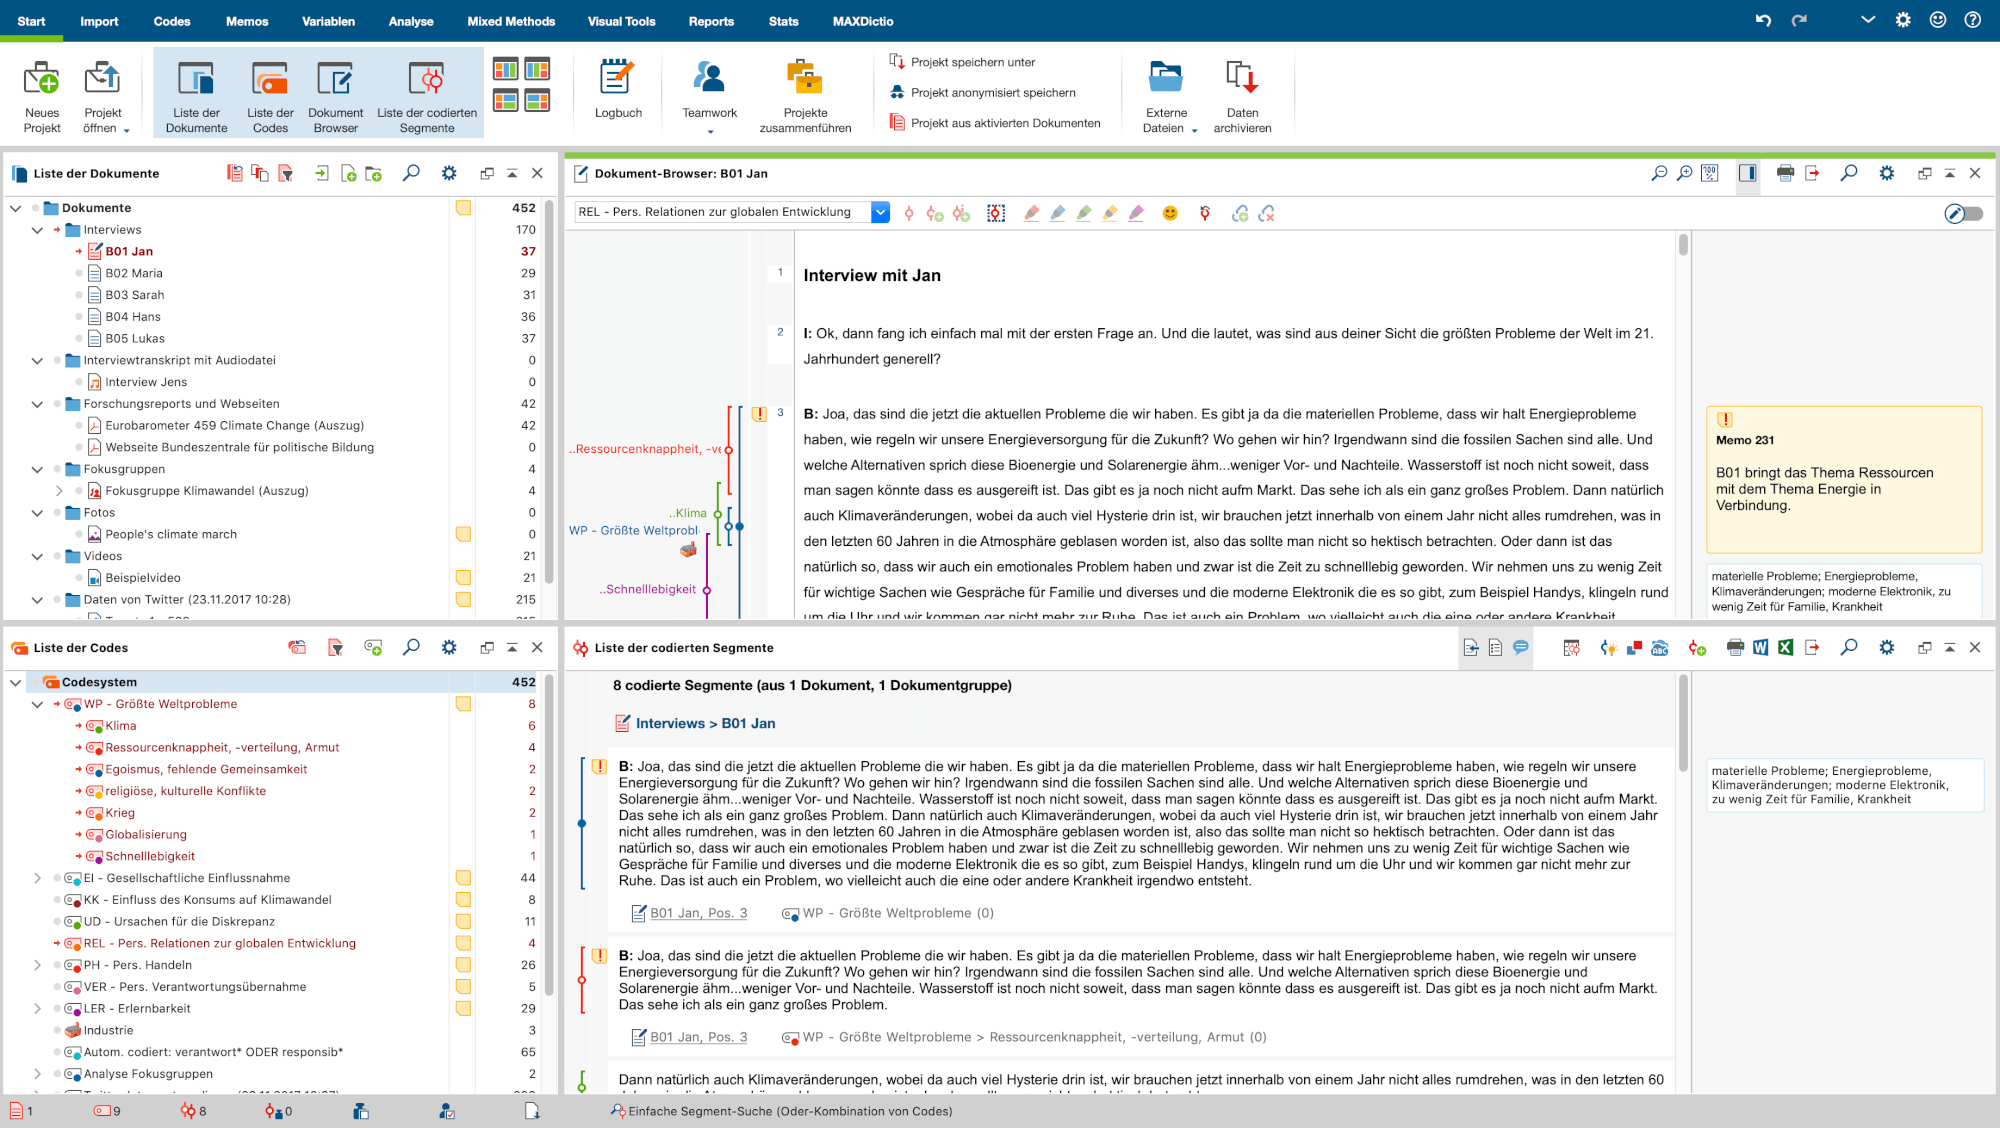Switch to Mixed Methods tab
This screenshot has width=2000, height=1128.
point(511,21)
